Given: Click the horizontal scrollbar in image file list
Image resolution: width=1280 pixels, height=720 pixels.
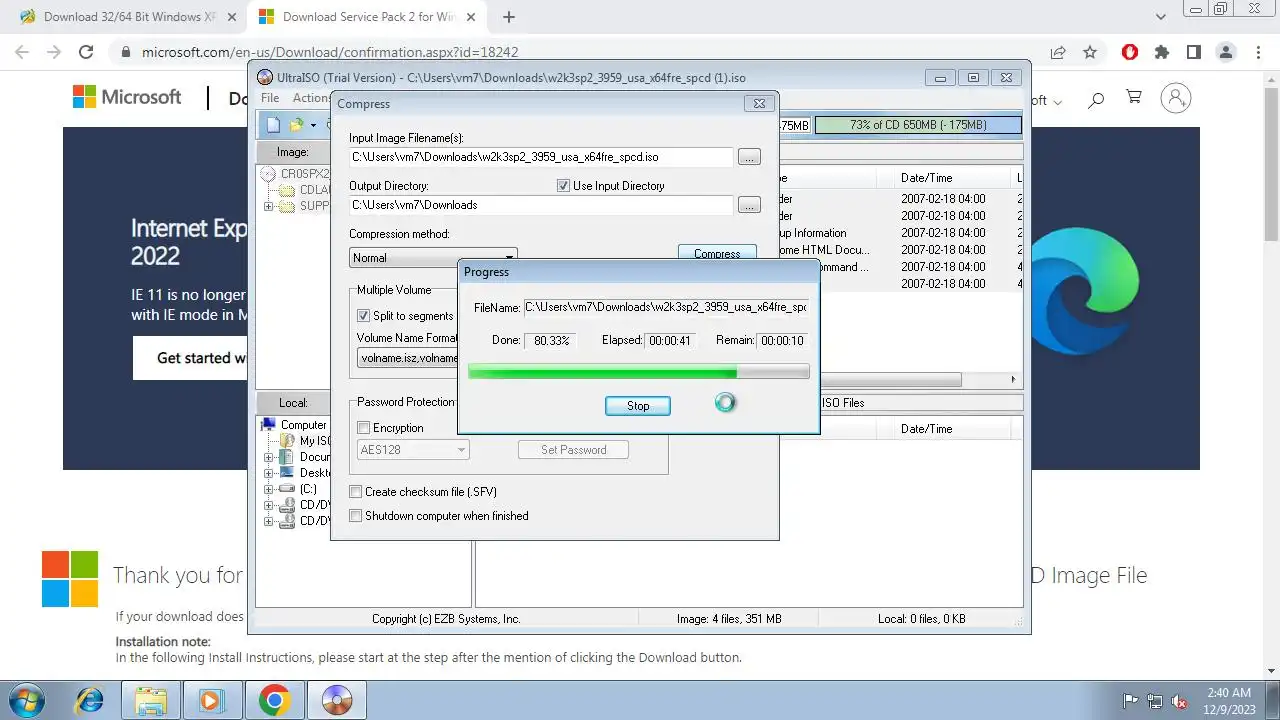Looking at the screenshot, I should coord(890,380).
